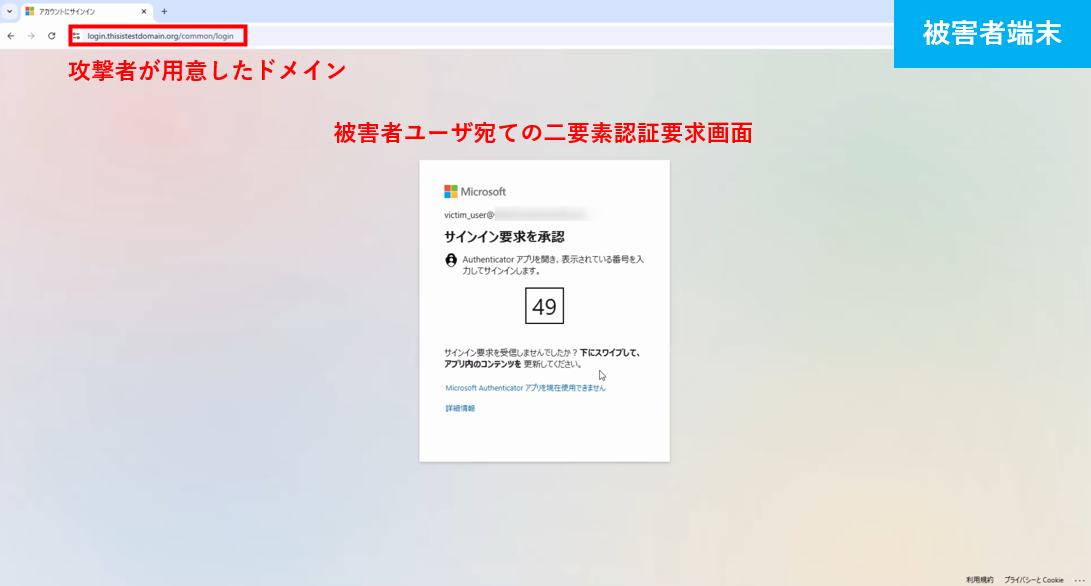Select the アカウントにサインイン tab

tap(80, 11)
